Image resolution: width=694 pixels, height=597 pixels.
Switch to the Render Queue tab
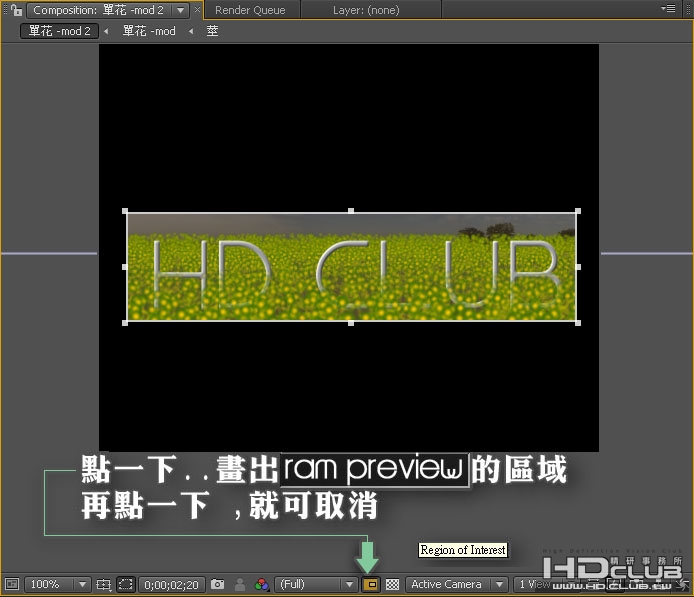[250, 10]
